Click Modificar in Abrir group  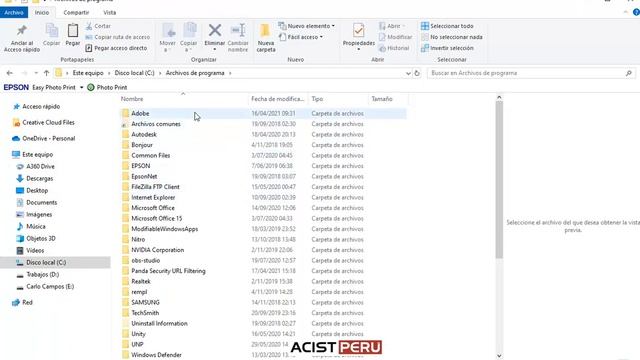[x=395, y=37]
